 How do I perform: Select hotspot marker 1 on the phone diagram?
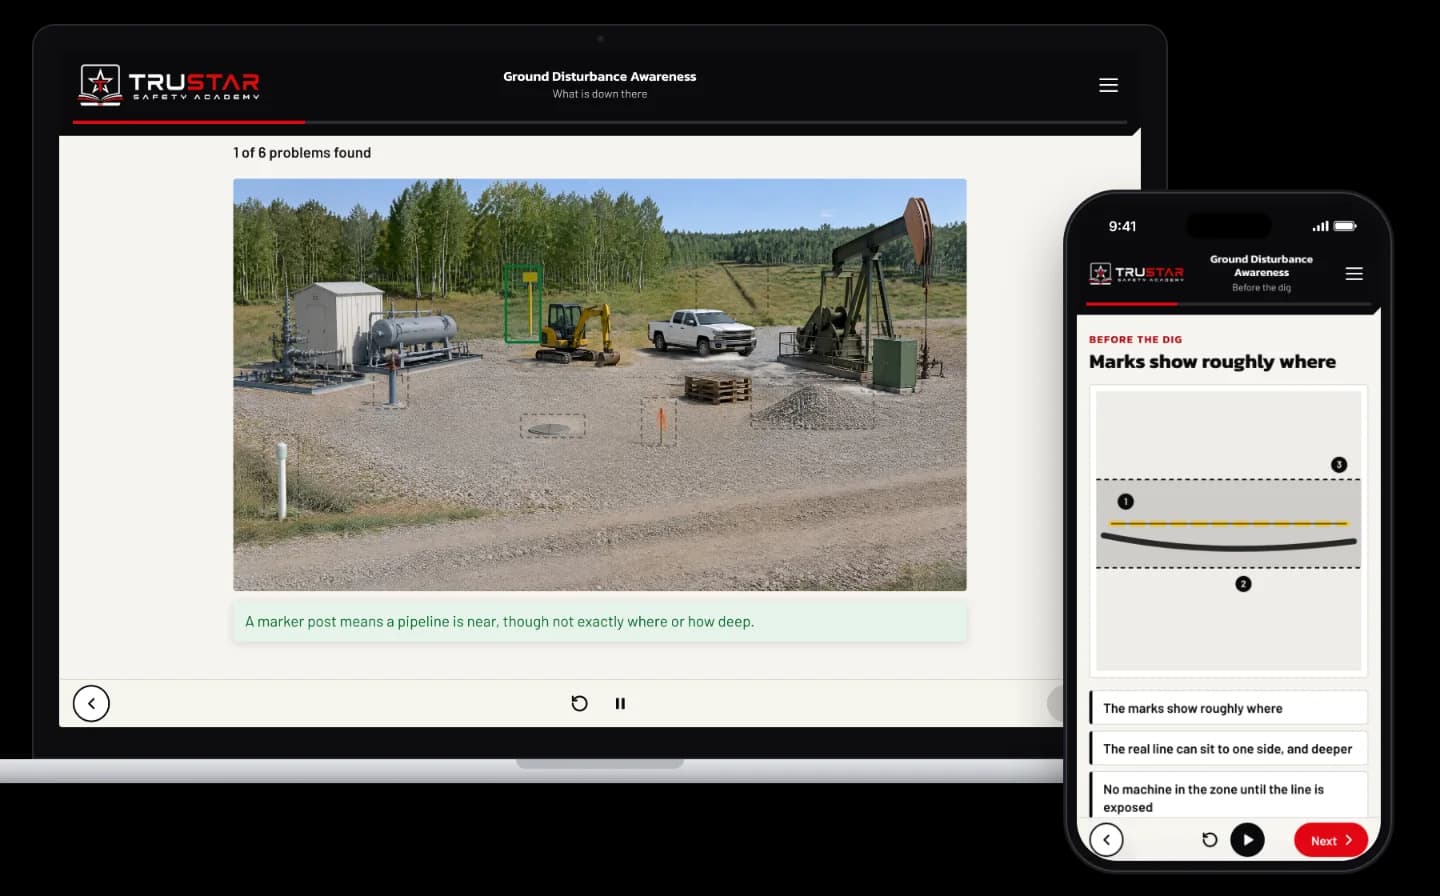(x=1126, y=501)
